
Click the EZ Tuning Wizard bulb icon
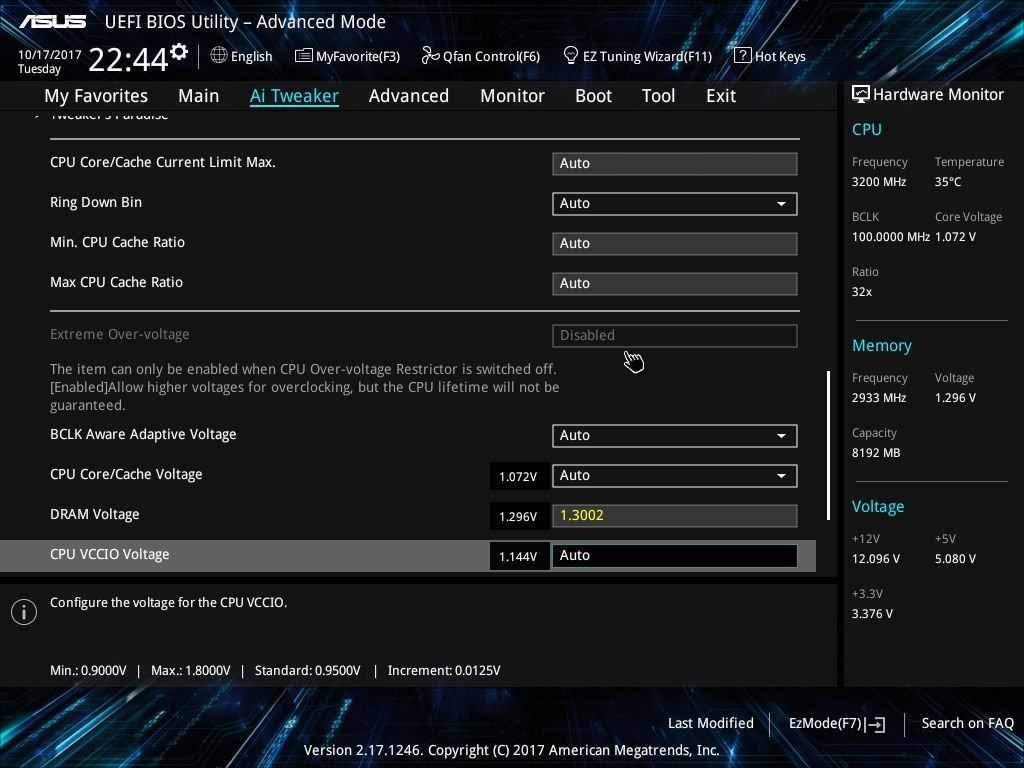coord(571,56)
